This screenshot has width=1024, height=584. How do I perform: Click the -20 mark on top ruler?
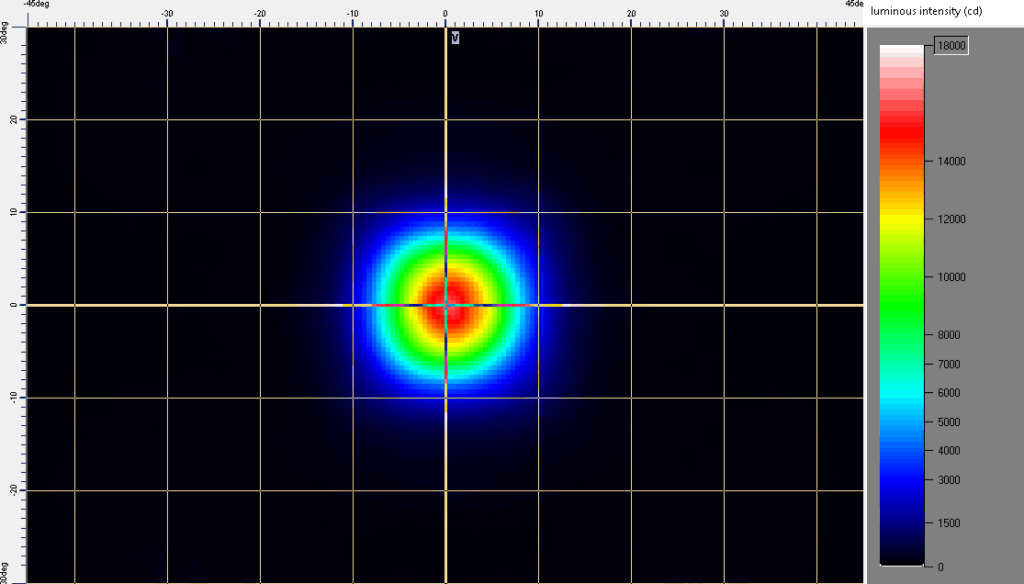pos(260,14)
